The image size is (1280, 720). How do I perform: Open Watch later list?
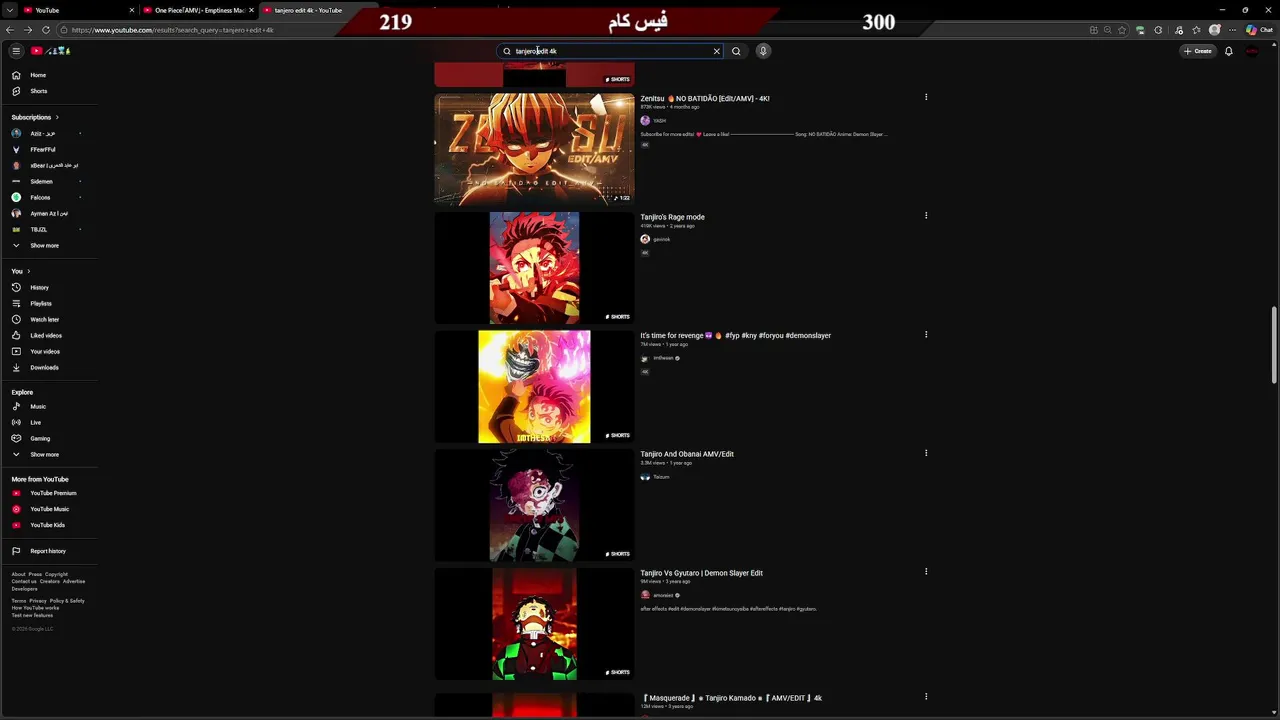[x=48, y=319]
